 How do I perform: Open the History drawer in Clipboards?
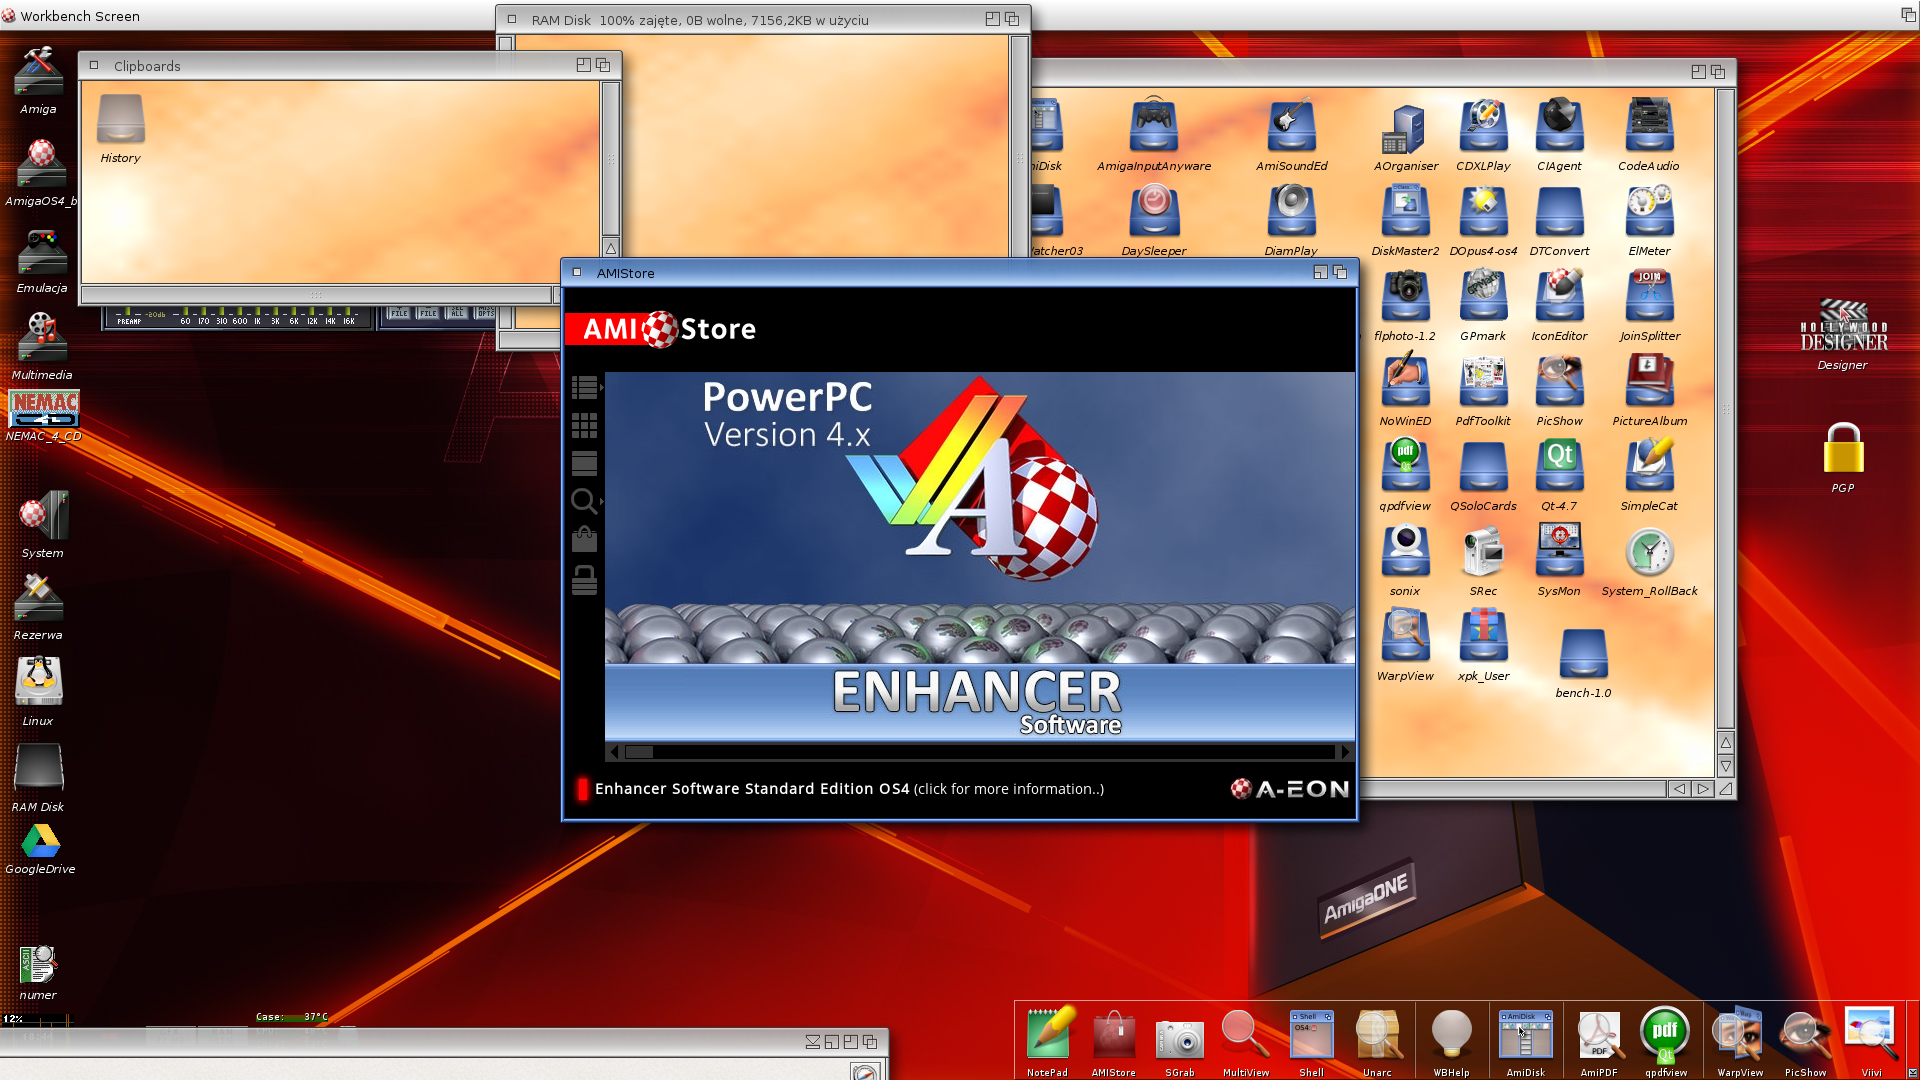click(121, 128)
